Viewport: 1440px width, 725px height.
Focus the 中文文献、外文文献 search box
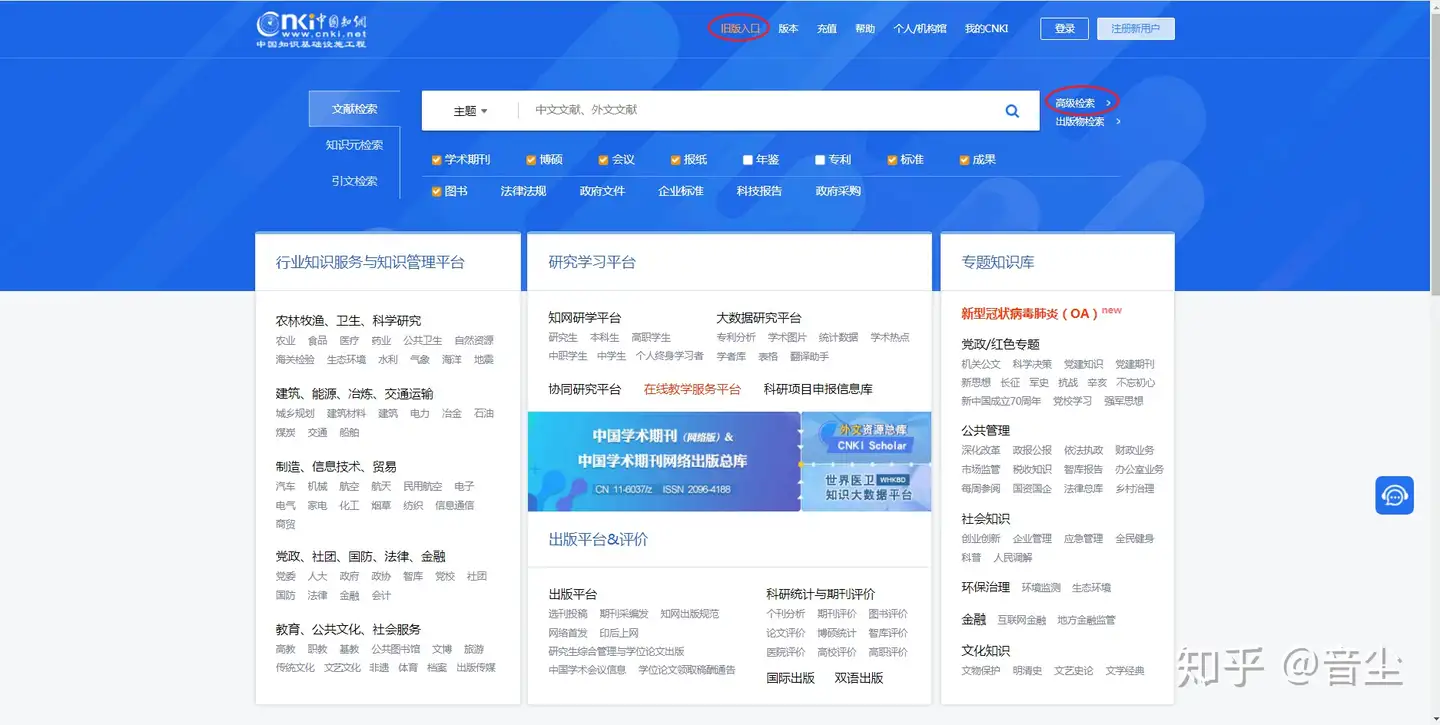pos(755,111)
